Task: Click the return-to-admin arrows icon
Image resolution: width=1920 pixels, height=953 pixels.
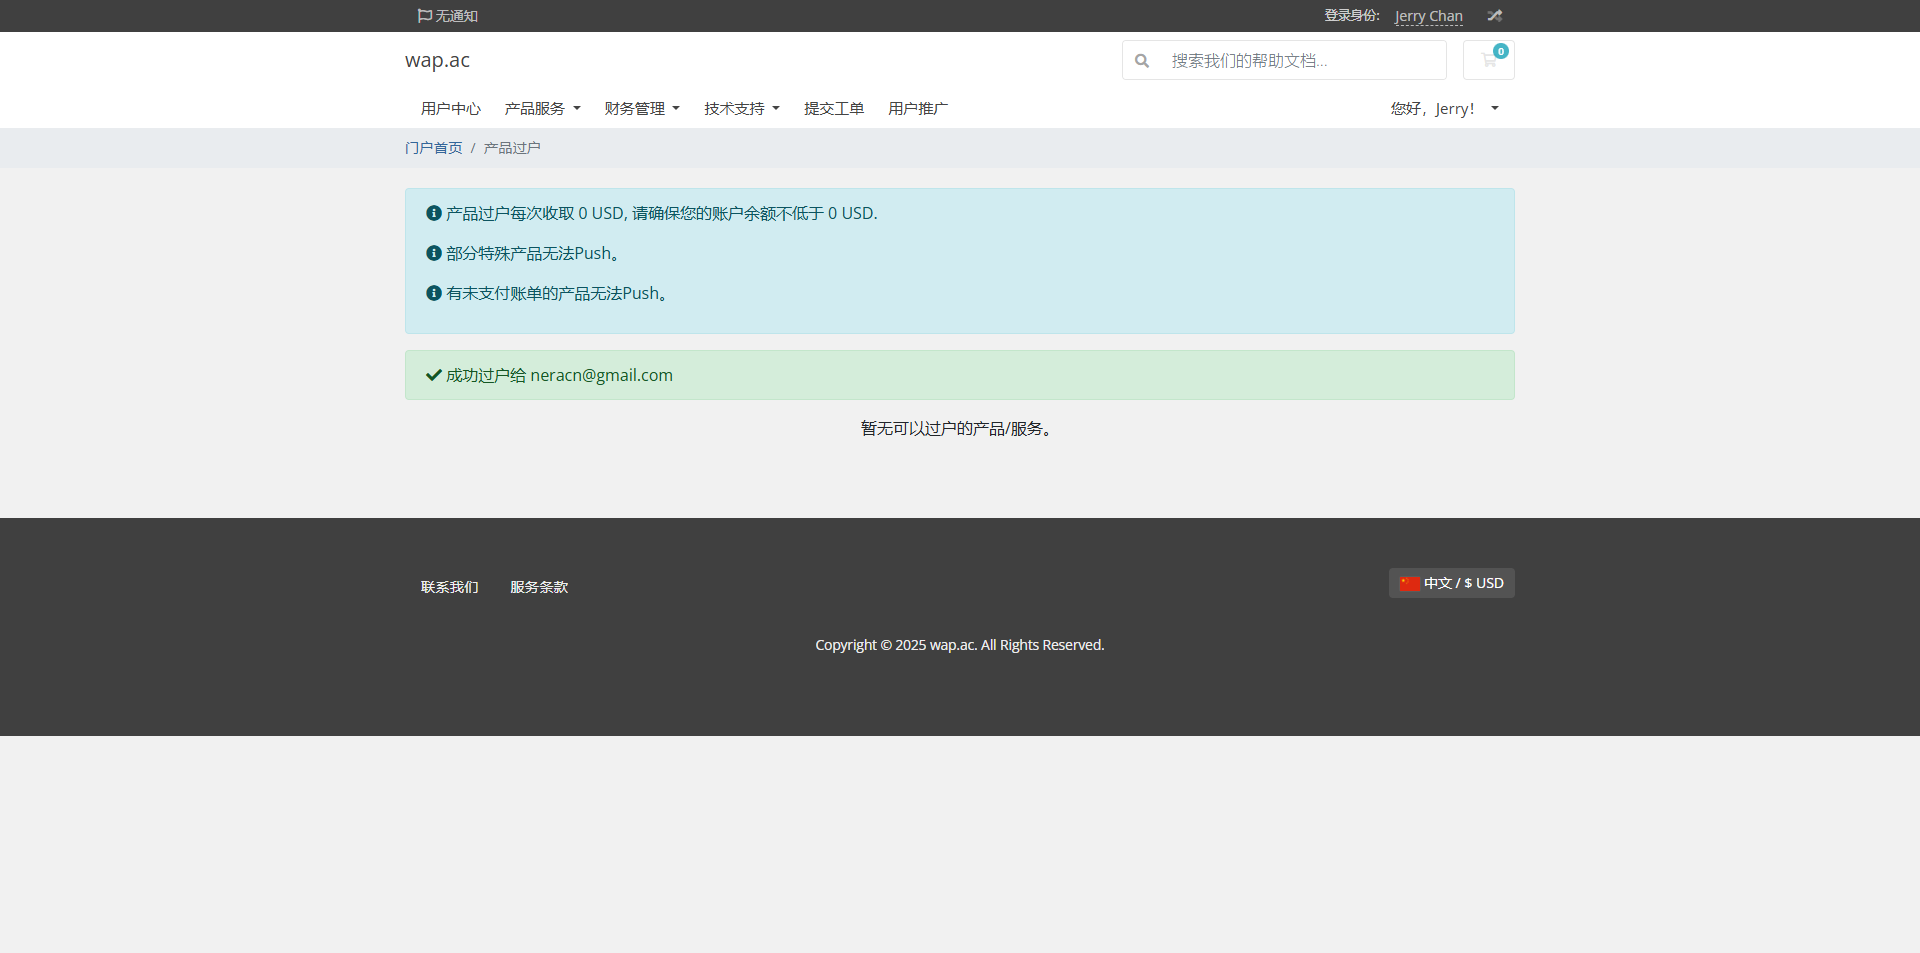Action: pos(1494,16)
